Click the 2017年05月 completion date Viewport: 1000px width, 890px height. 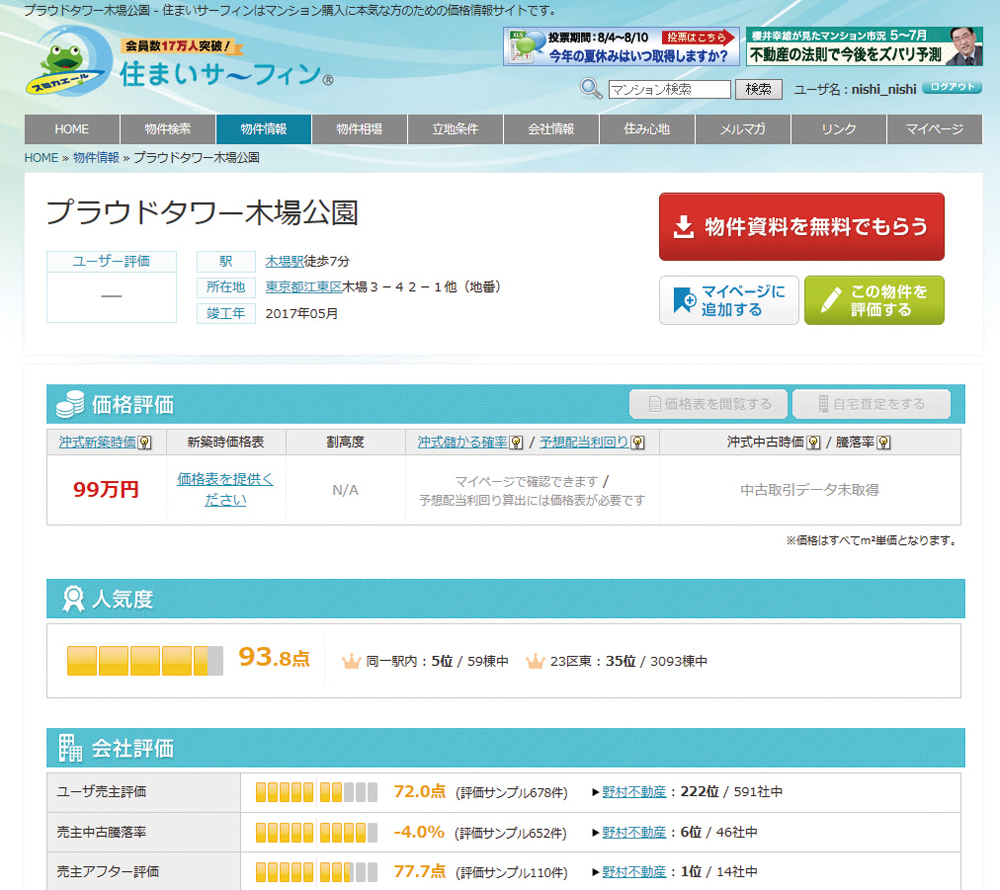click(x=302, y=314)
